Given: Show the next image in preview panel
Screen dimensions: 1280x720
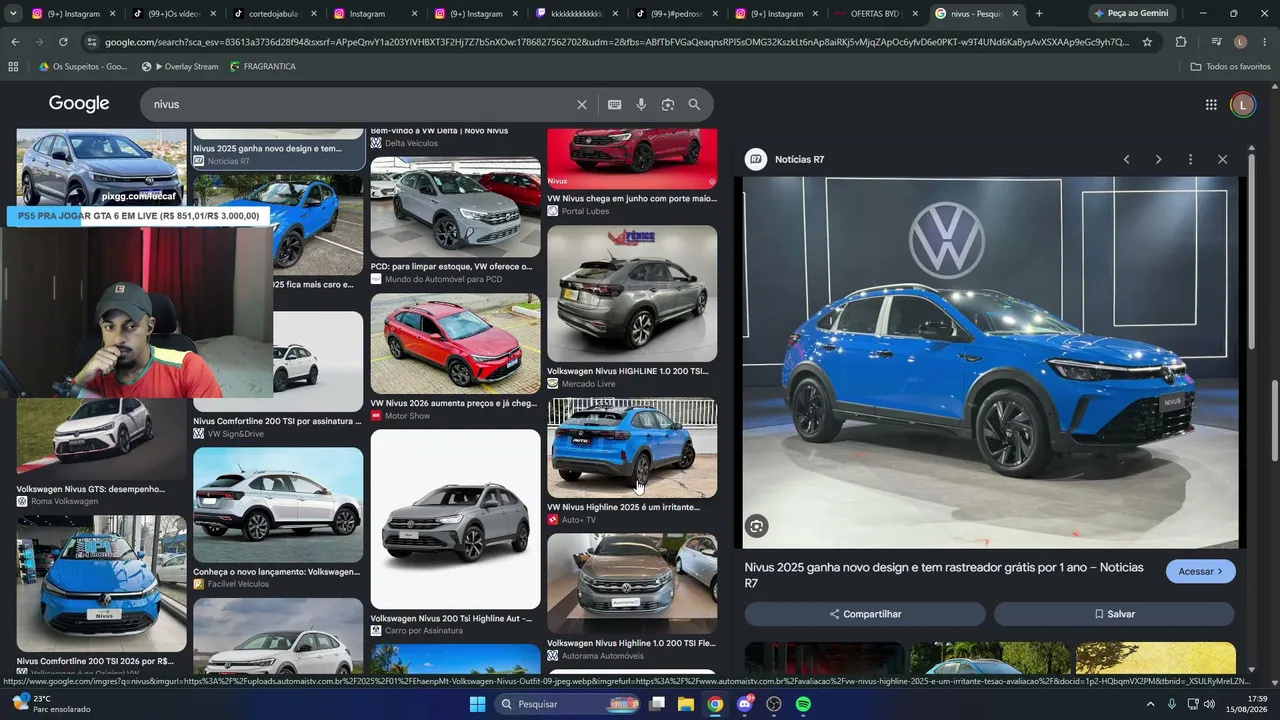Looking at the screenshot, I should [1158, 160].
